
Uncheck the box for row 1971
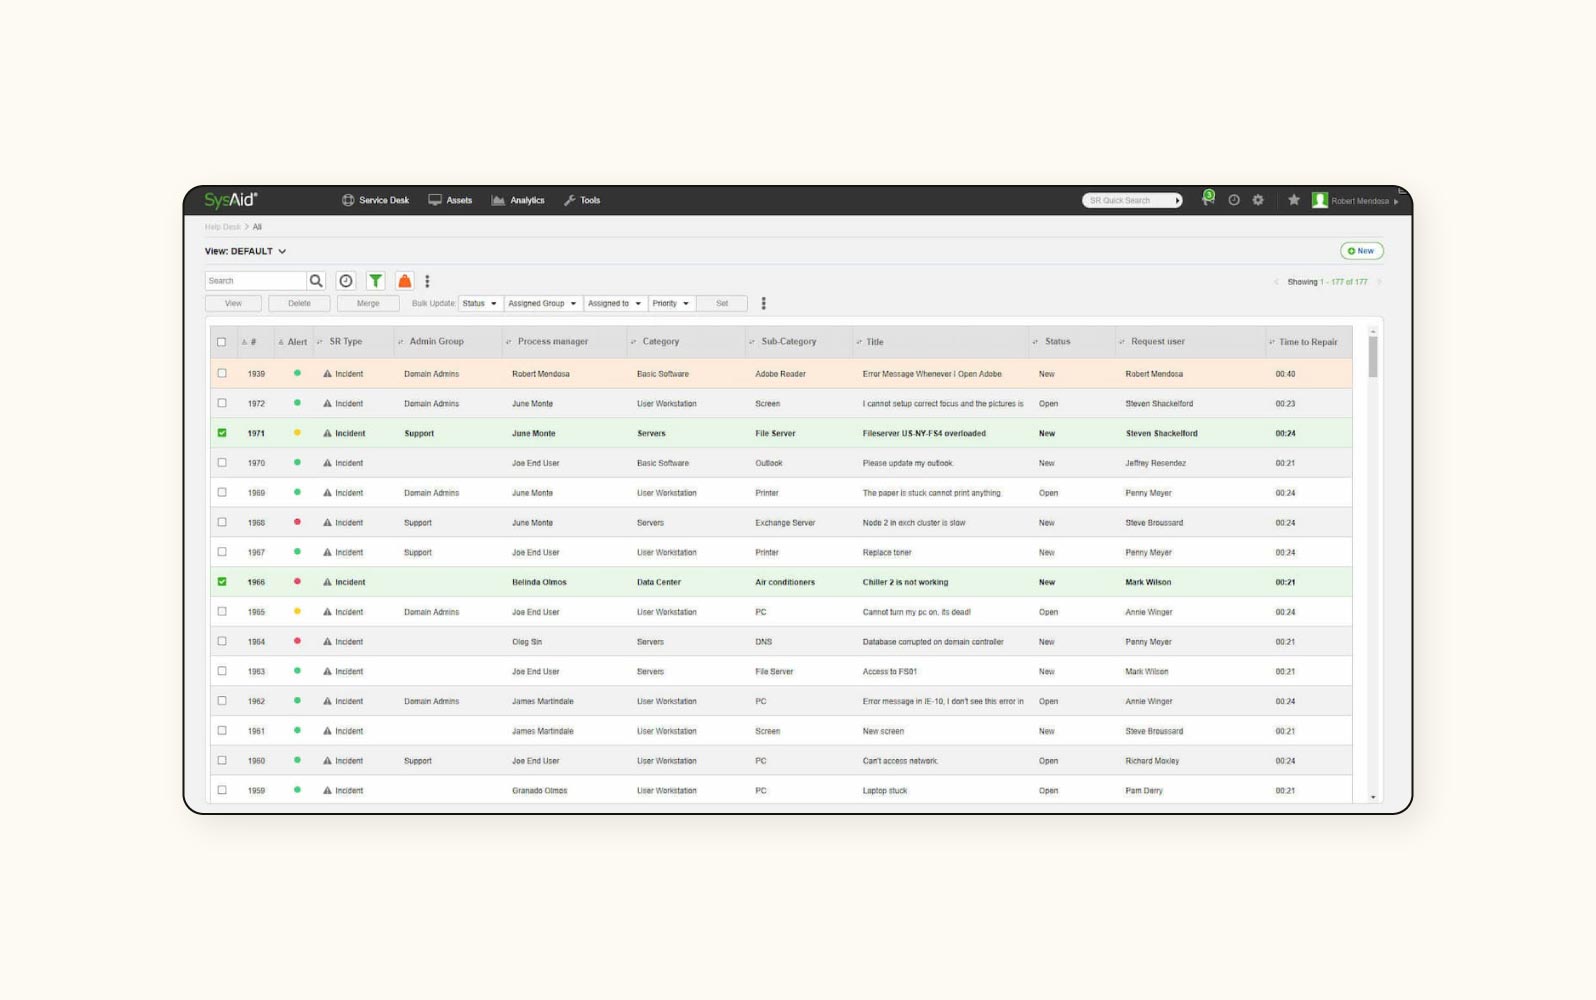pos(222,433)
